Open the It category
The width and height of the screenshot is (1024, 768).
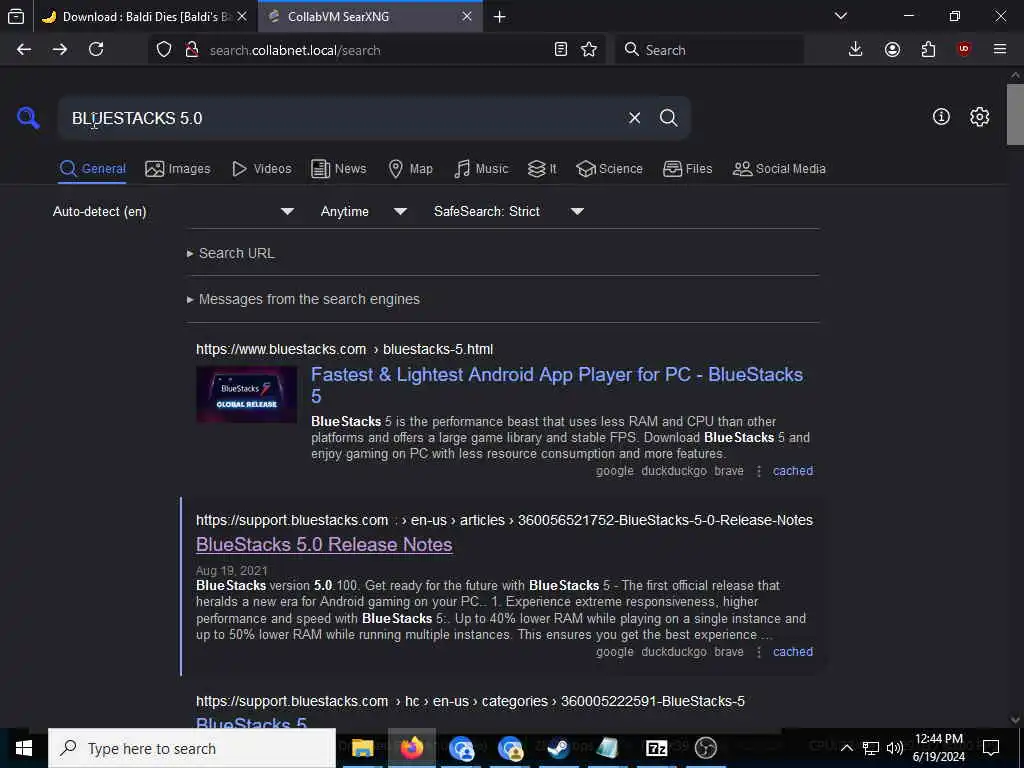542,168
